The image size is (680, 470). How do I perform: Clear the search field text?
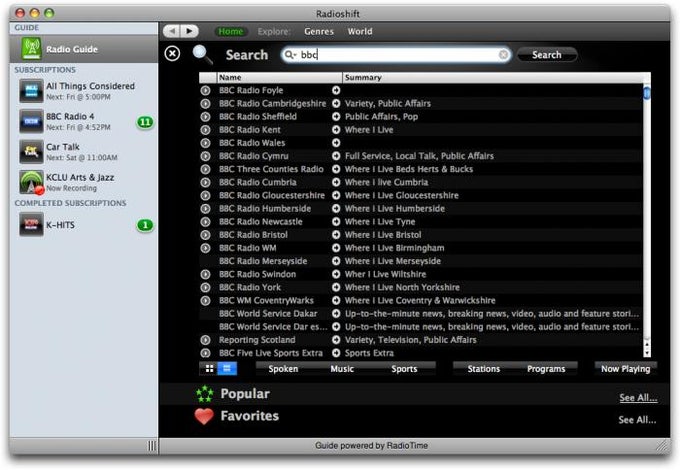point(503,55)
